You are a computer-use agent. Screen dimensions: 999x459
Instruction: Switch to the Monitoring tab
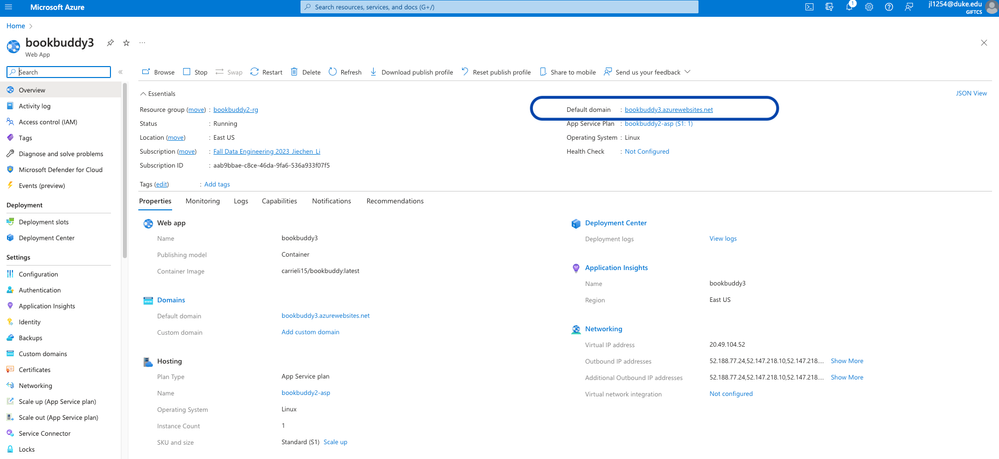tap(203, 201)
